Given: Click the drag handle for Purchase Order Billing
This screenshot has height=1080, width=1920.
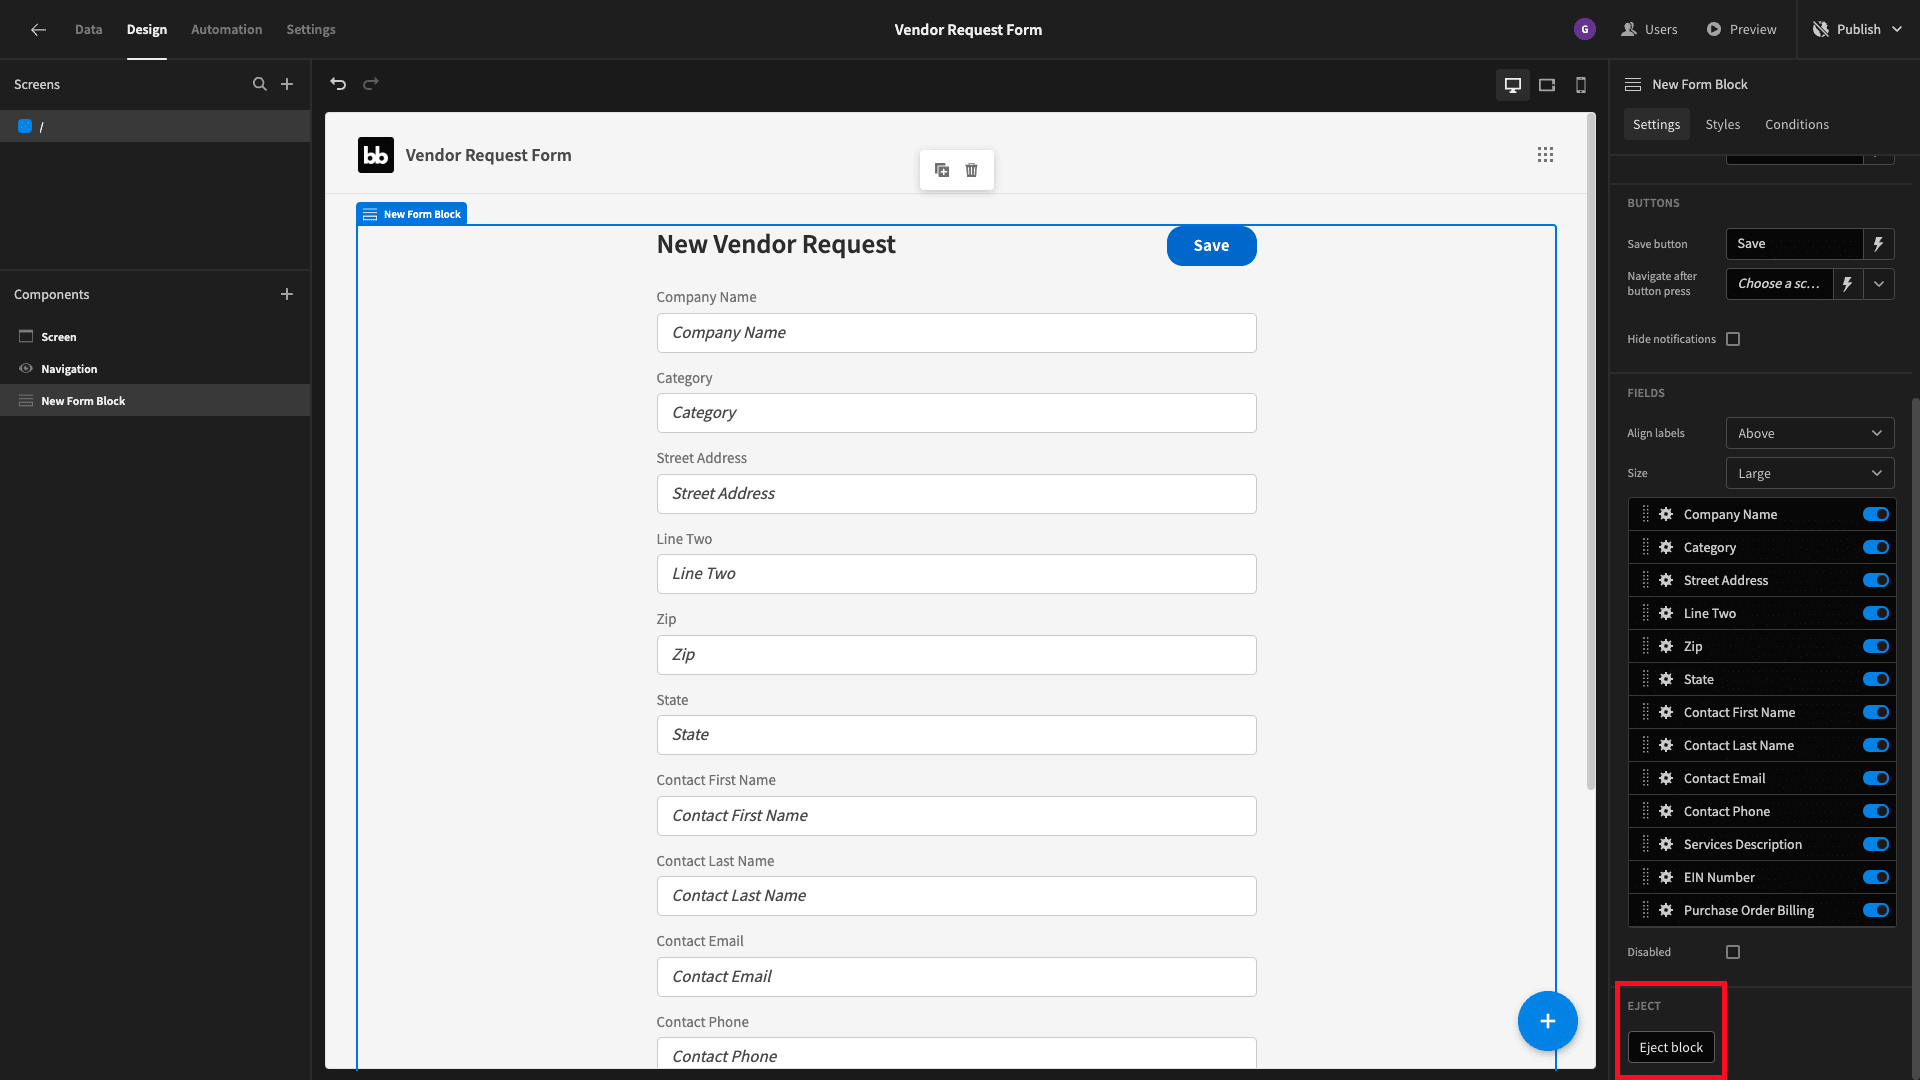Looking at the screenshot, I should [1643, 910].
